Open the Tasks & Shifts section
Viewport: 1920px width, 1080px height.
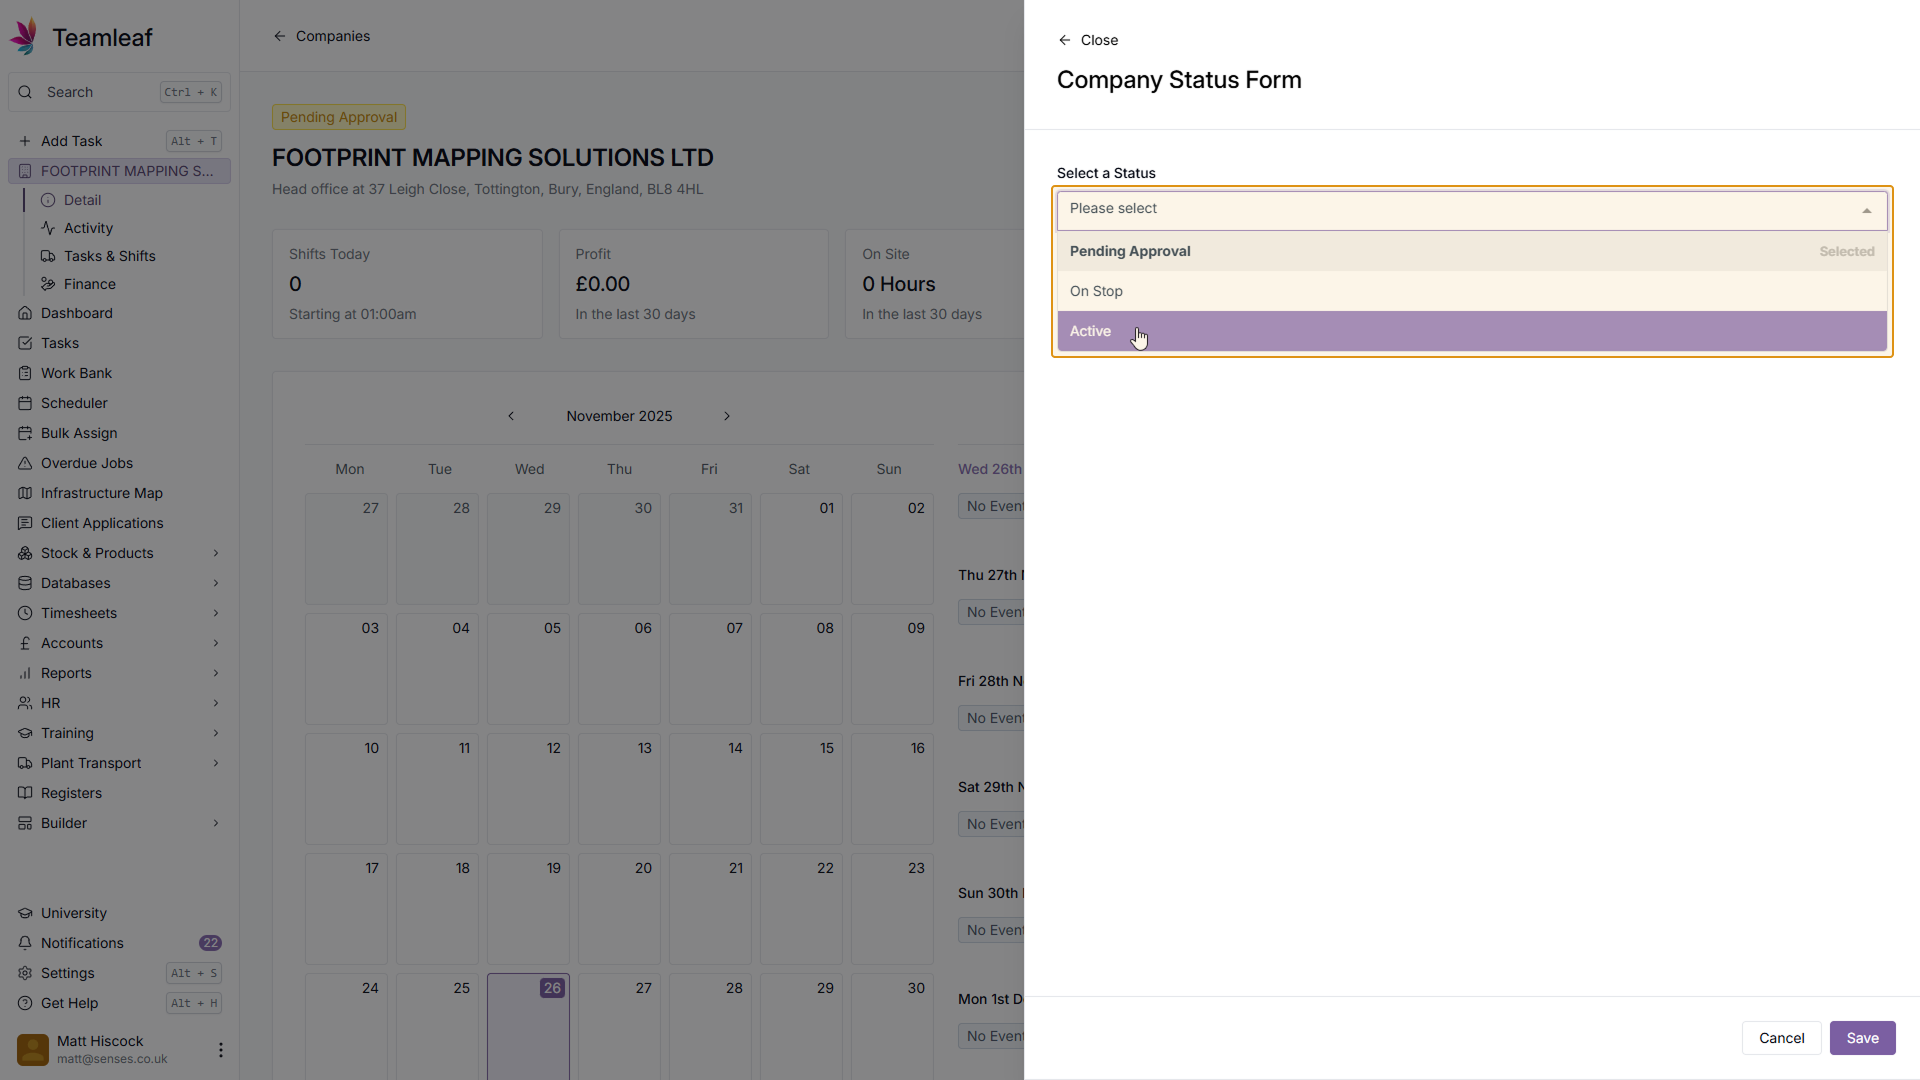click(x=109, y=256)
